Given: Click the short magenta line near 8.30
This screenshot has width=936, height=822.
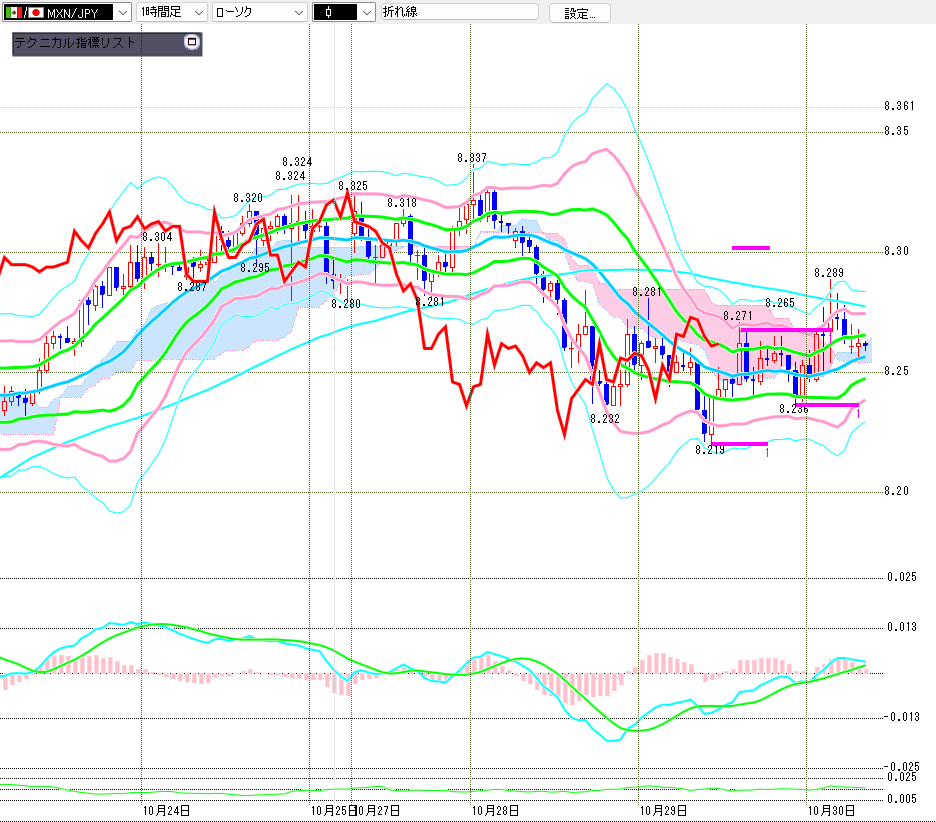Looking at the screenshot, I should pyautogui.click(x=750, y=247).
